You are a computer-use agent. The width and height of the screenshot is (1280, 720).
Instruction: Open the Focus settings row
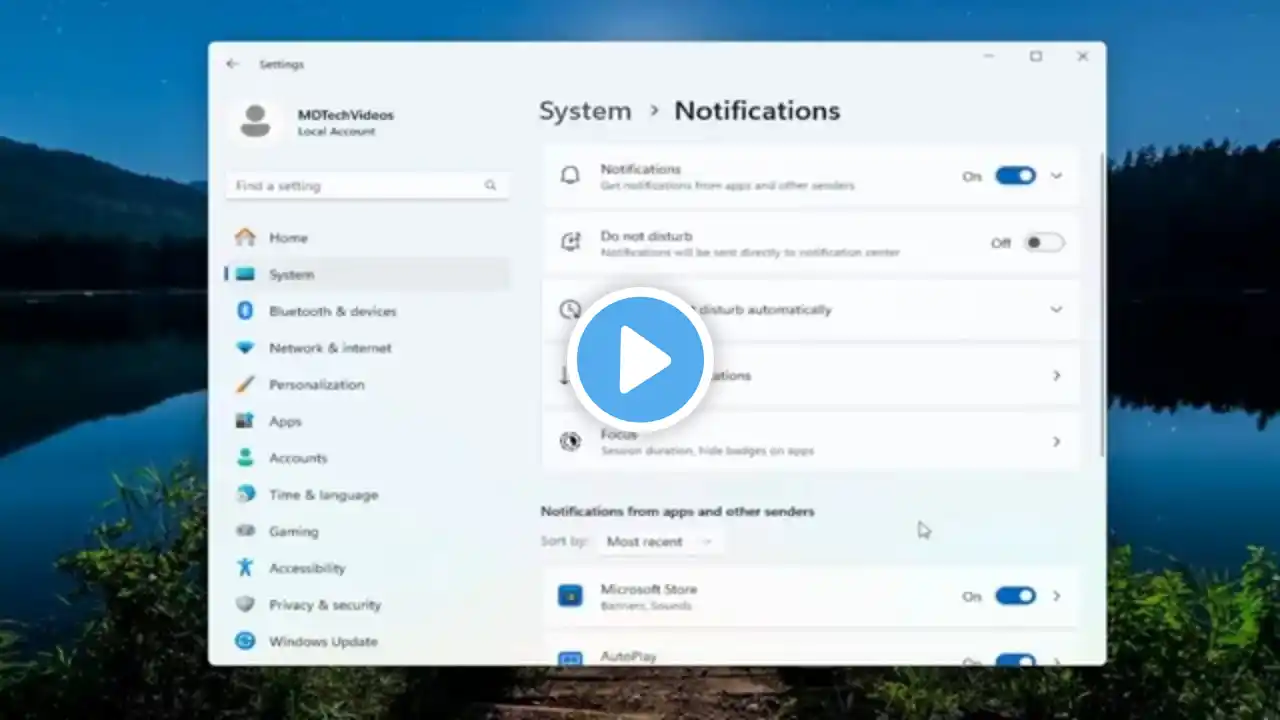point(811,442)
